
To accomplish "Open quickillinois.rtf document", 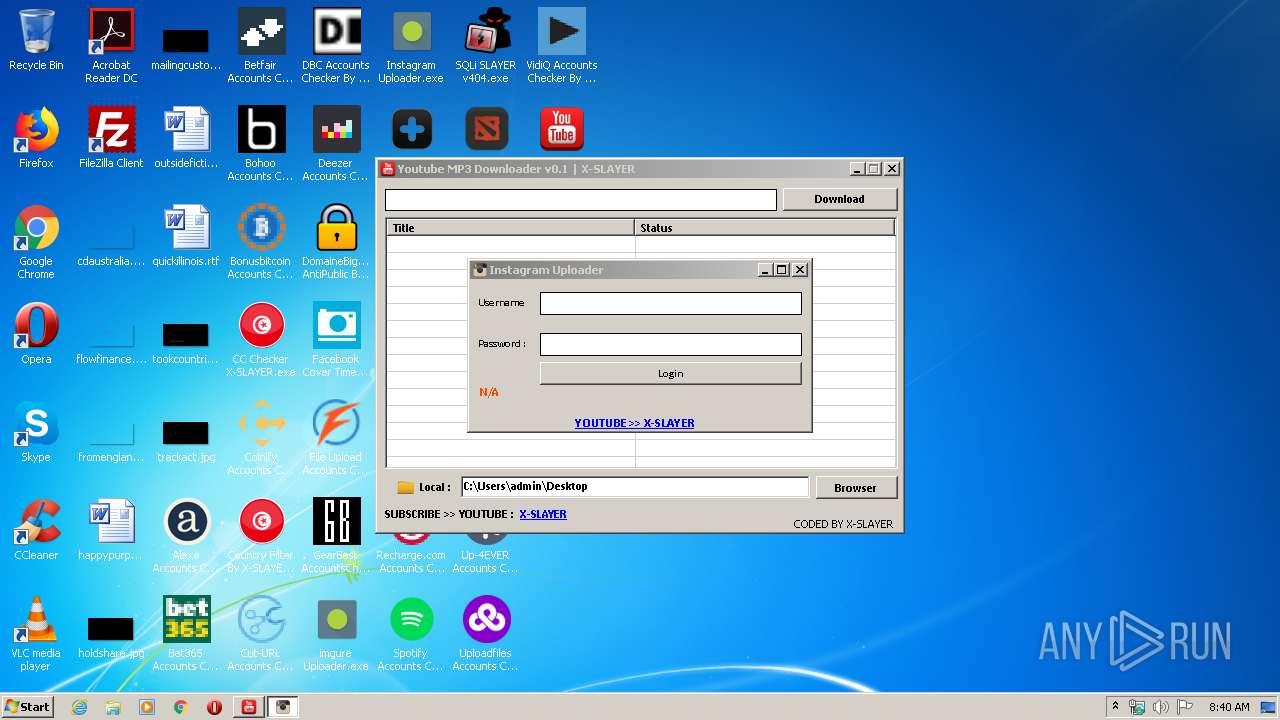I will tap(186, 237).
